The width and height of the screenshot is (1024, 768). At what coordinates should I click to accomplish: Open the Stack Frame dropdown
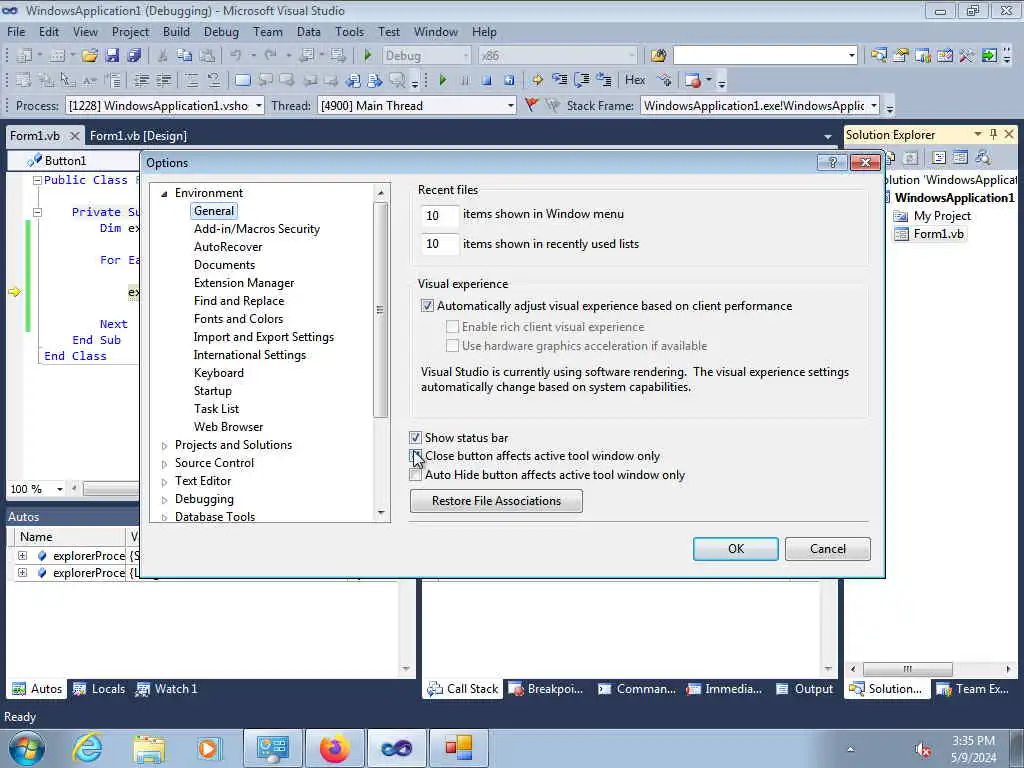[874, 105]
